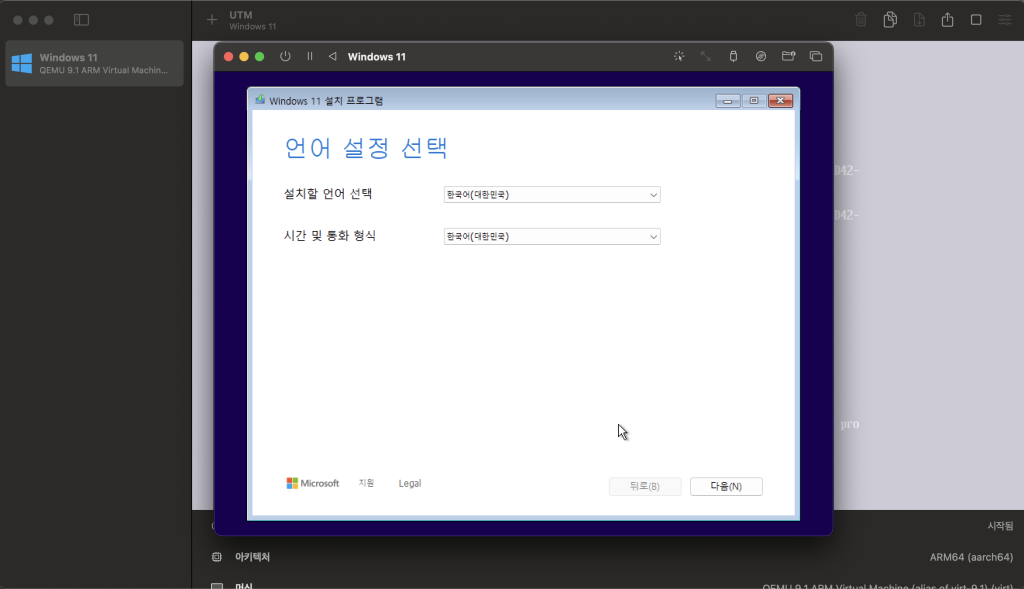Click the 언어 설정 선택 heading
Viewport: 1024px width, 589px height.
click(x=366, y=148)
